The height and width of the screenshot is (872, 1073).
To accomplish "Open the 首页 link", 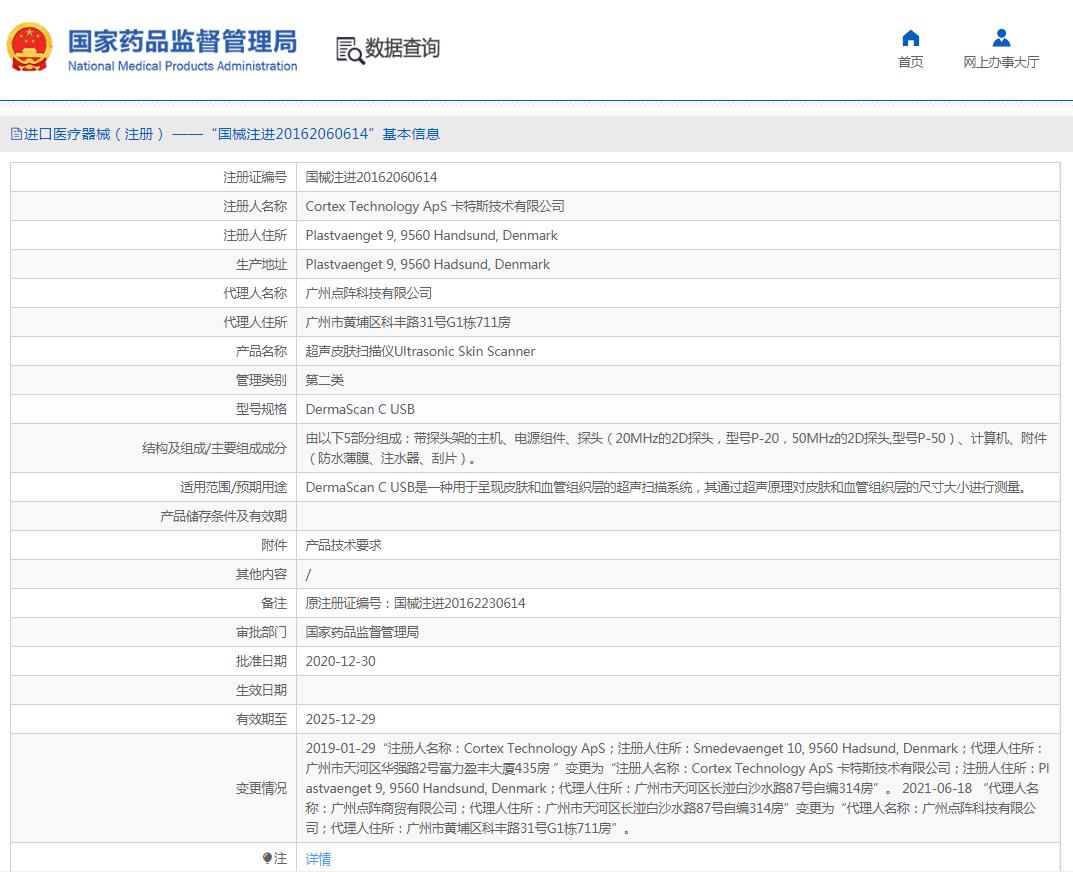I will 910,62.
